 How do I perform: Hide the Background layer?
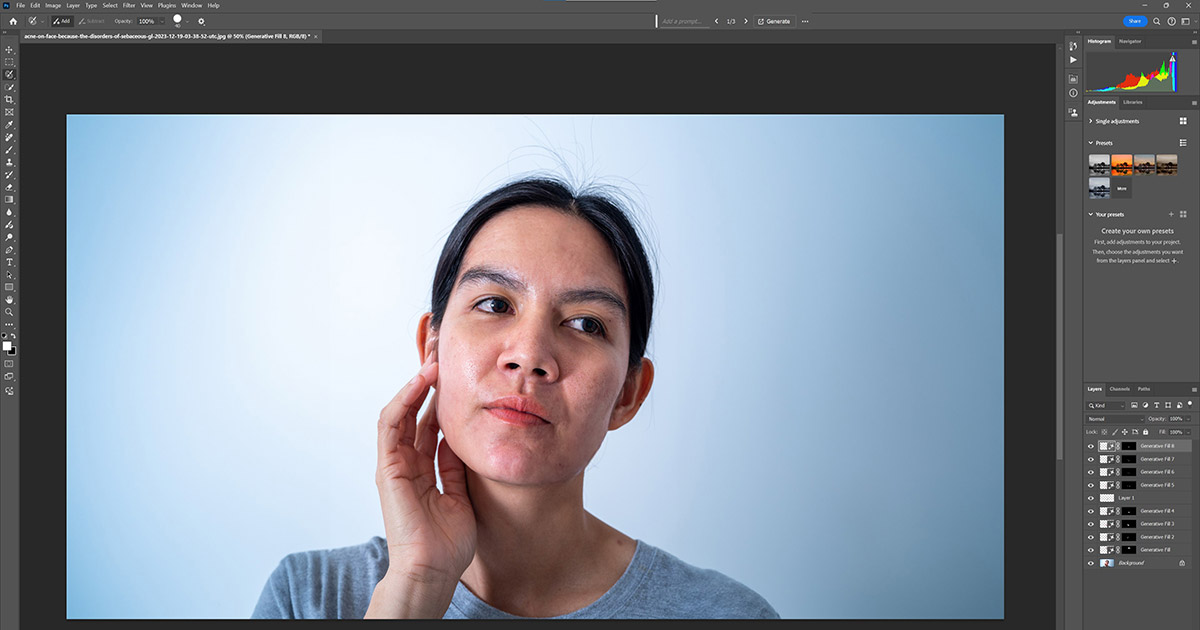point(1091,563)
